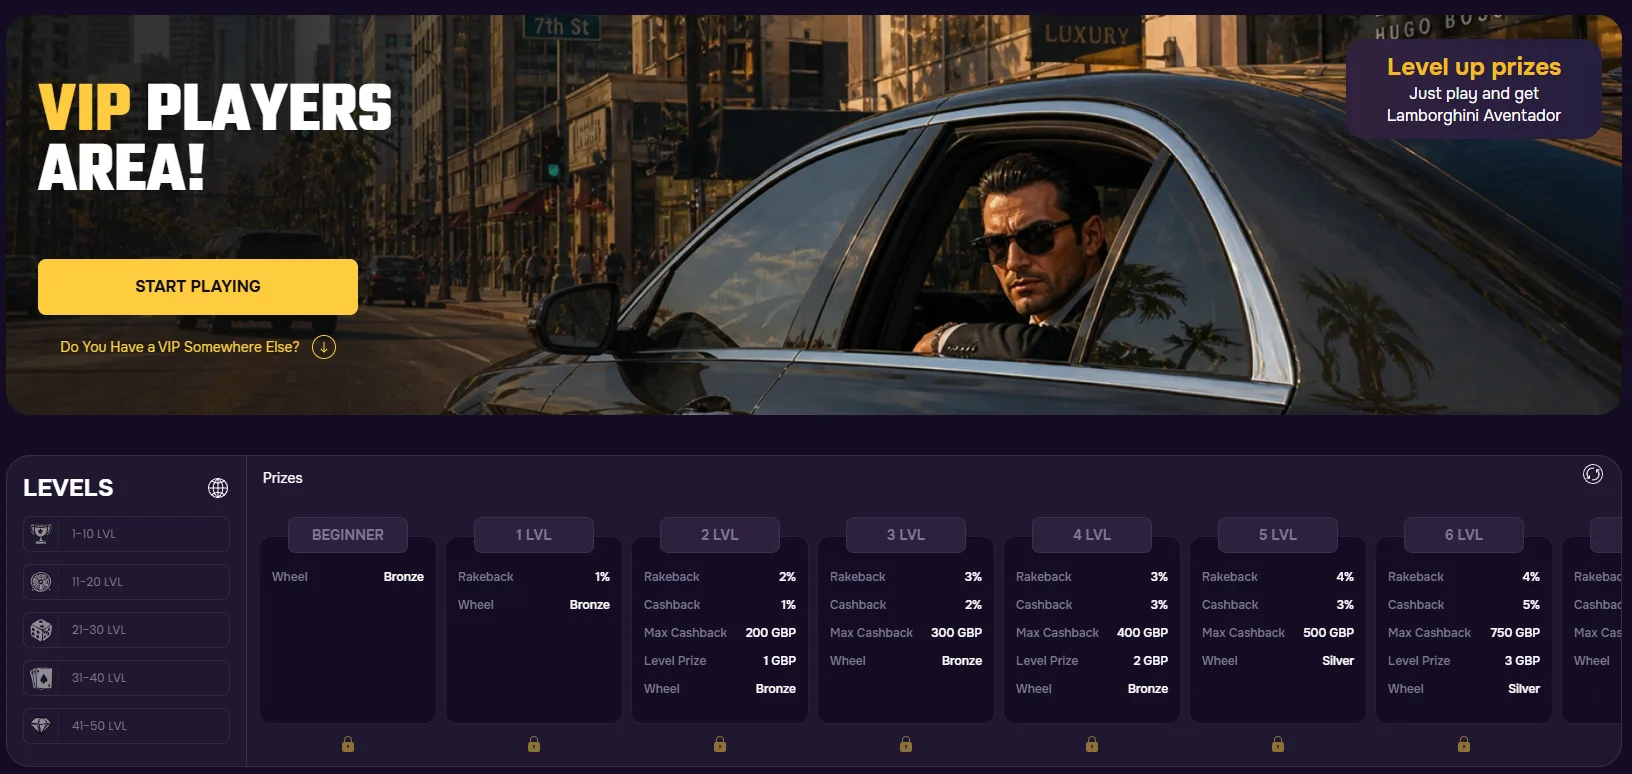Select the 1-10 LVL level range
This screenshot has height=774, width=1632.
[x=126, y=534]
